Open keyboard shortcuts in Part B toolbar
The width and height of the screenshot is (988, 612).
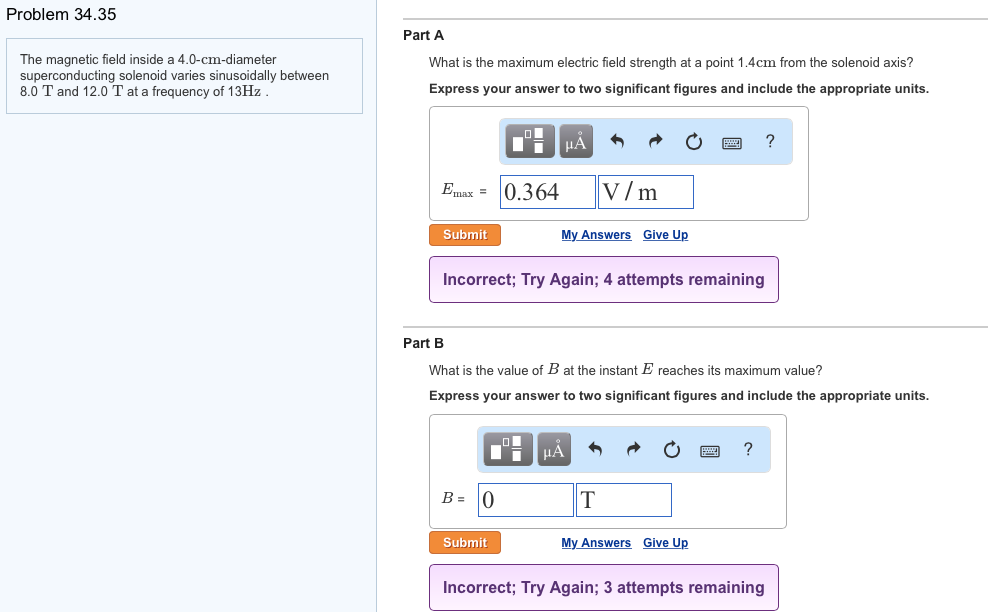(x=709, y=451)
